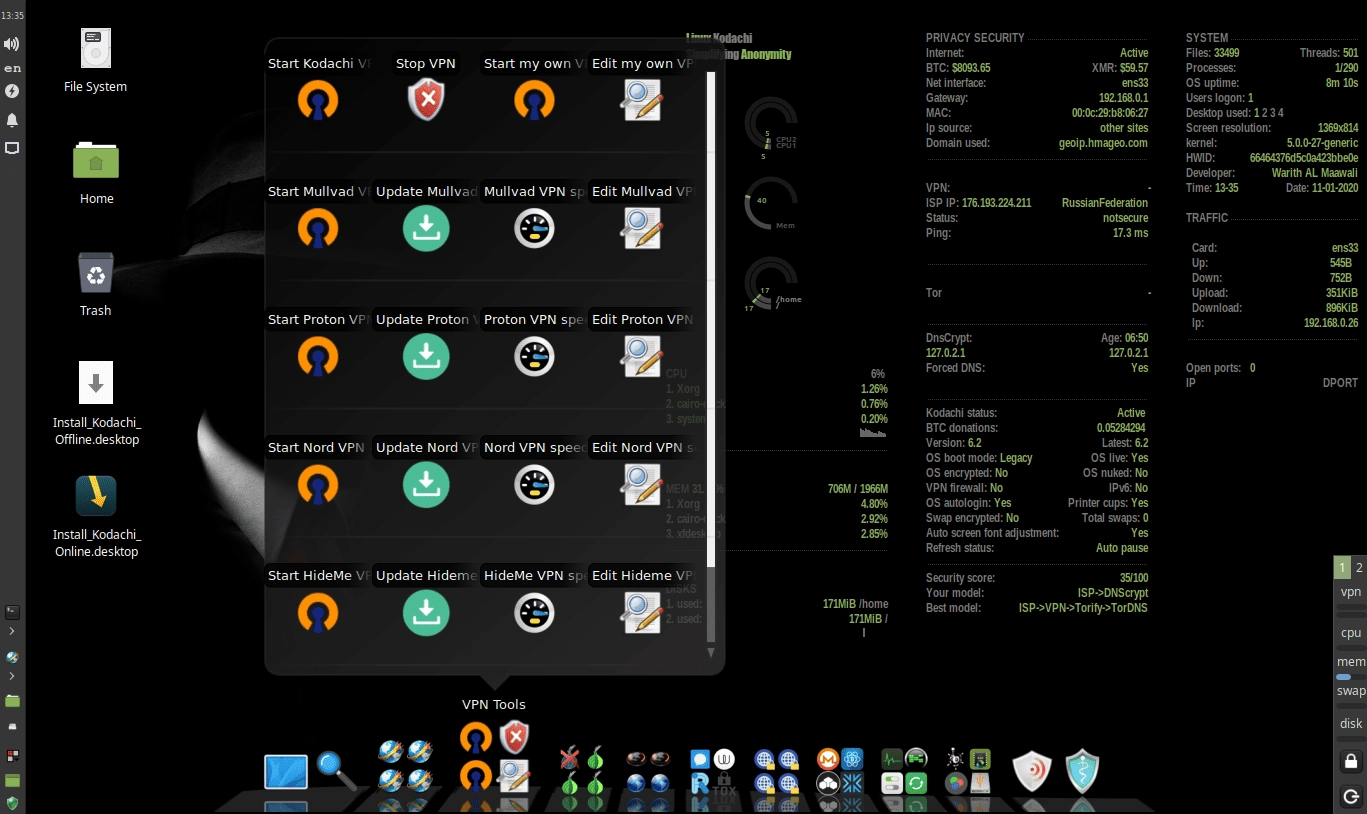Open the Tor tools onion group in dock

[x=582, y=771]
